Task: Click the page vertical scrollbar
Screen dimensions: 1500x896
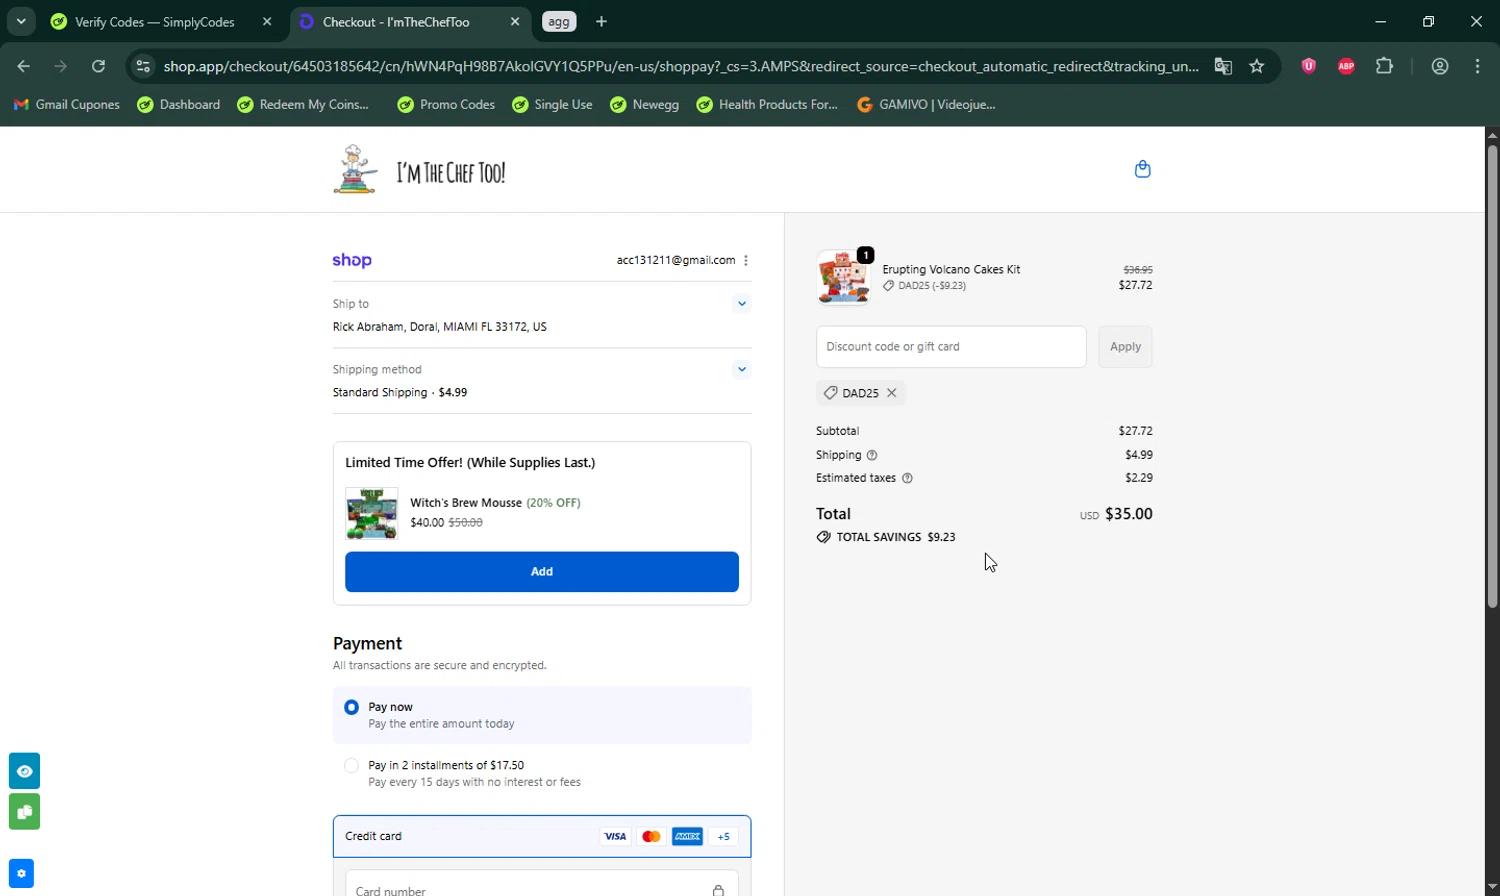Action: click(x=1492, y=375)
